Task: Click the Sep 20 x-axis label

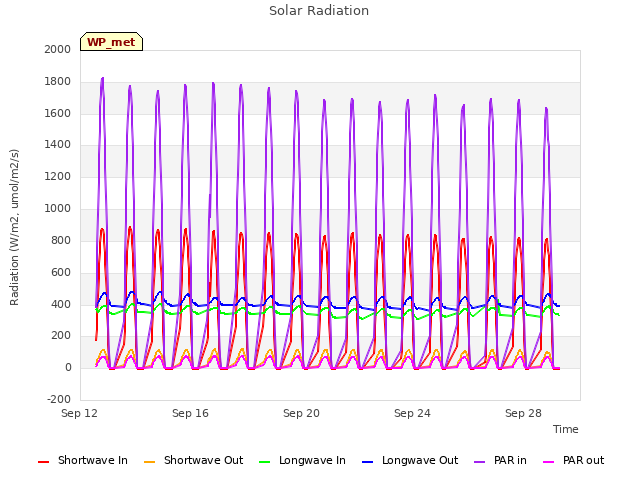Action: [x=301, y=413]
